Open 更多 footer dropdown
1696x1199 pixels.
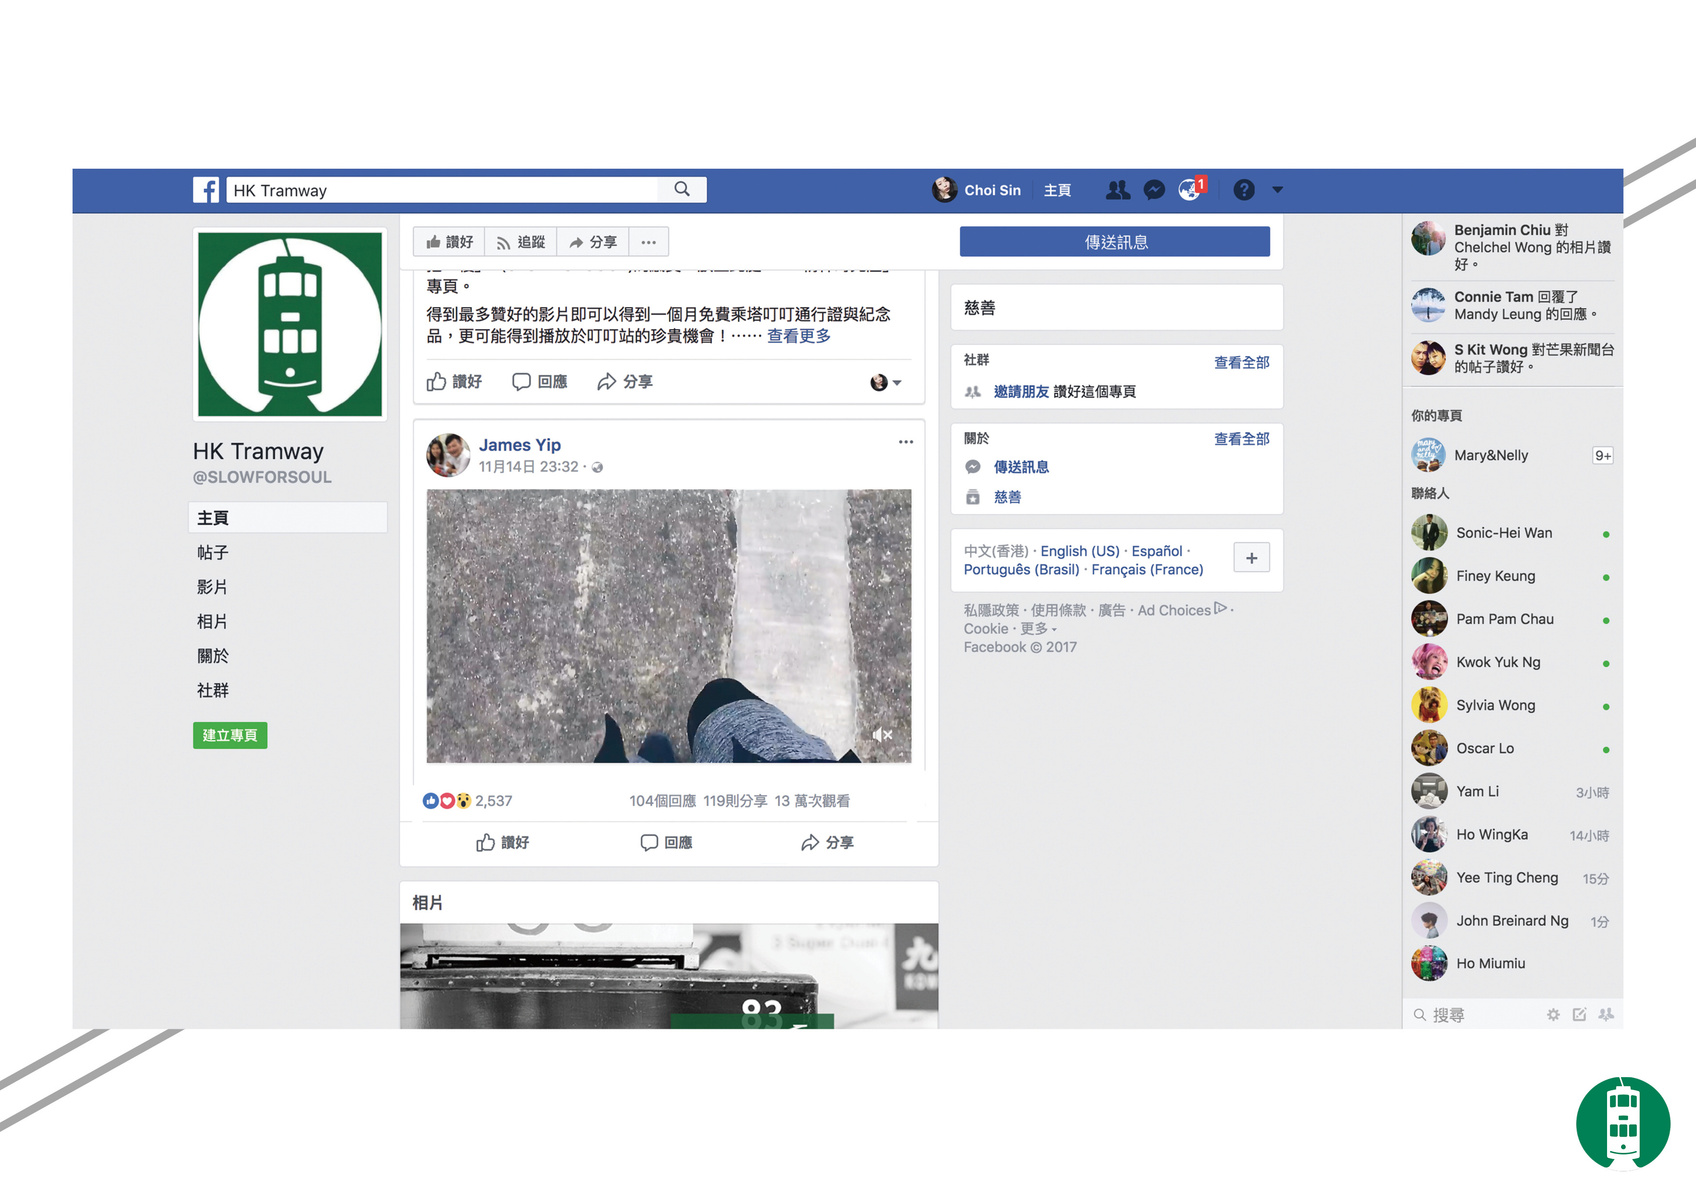1038,629
